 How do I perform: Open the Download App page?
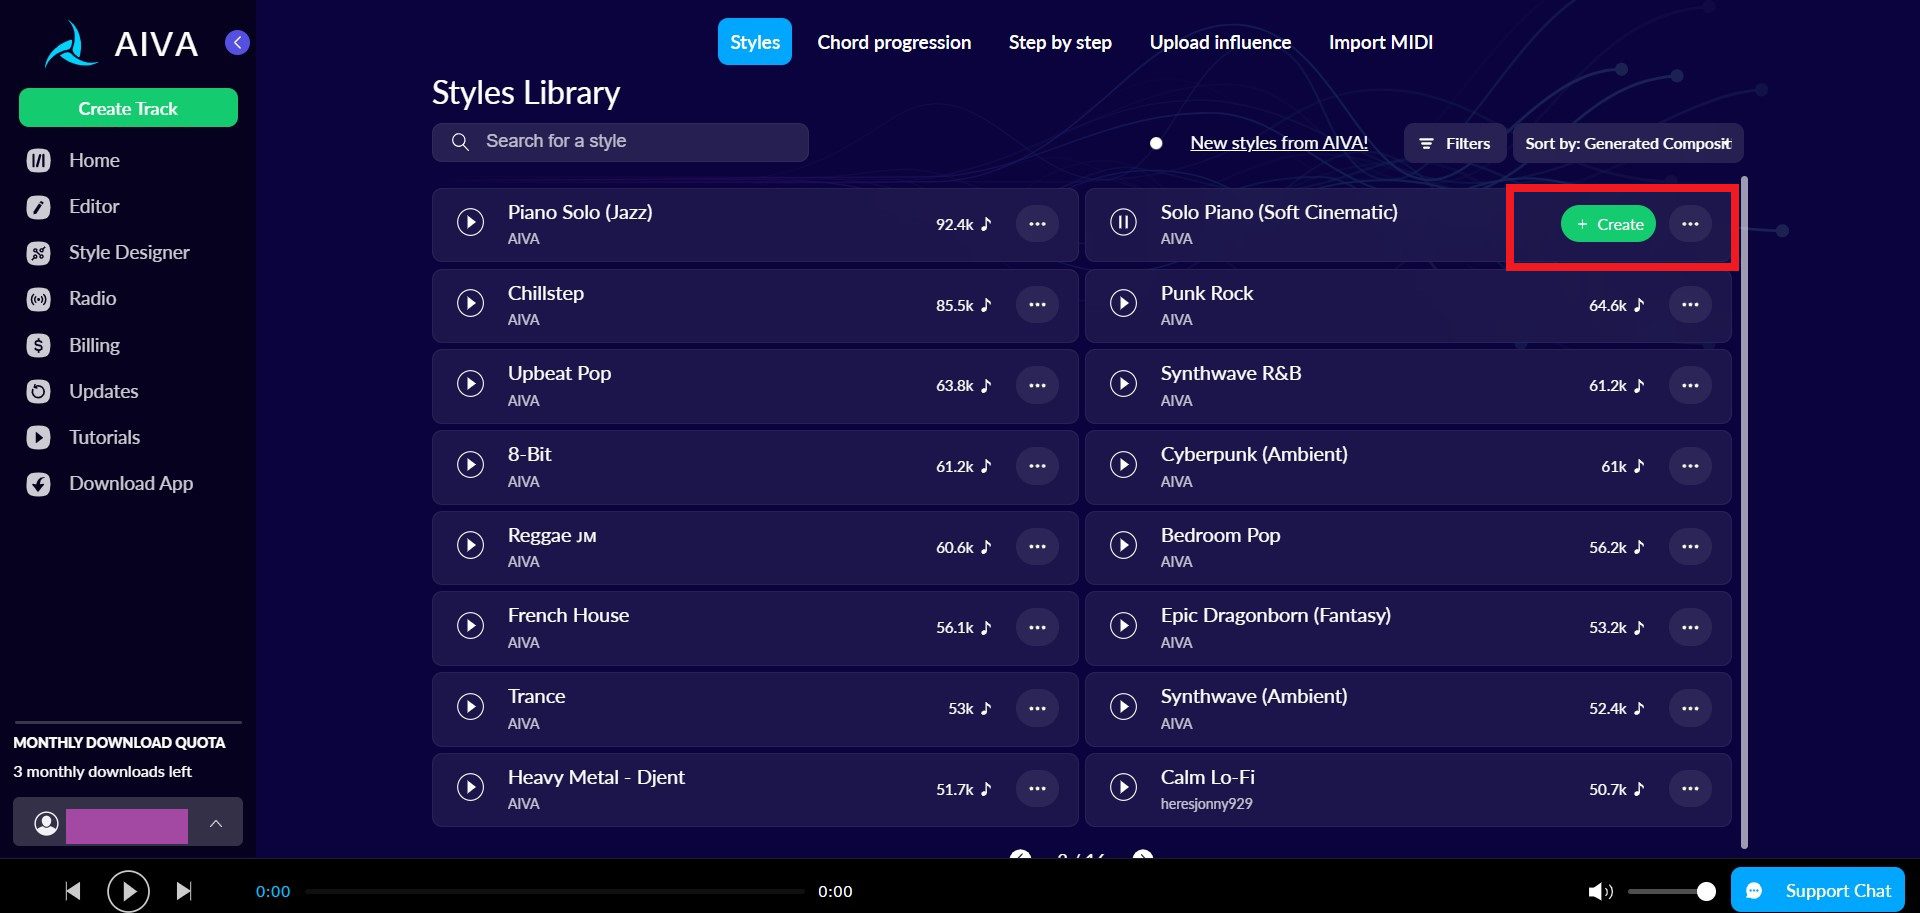[x=130, y=484]
